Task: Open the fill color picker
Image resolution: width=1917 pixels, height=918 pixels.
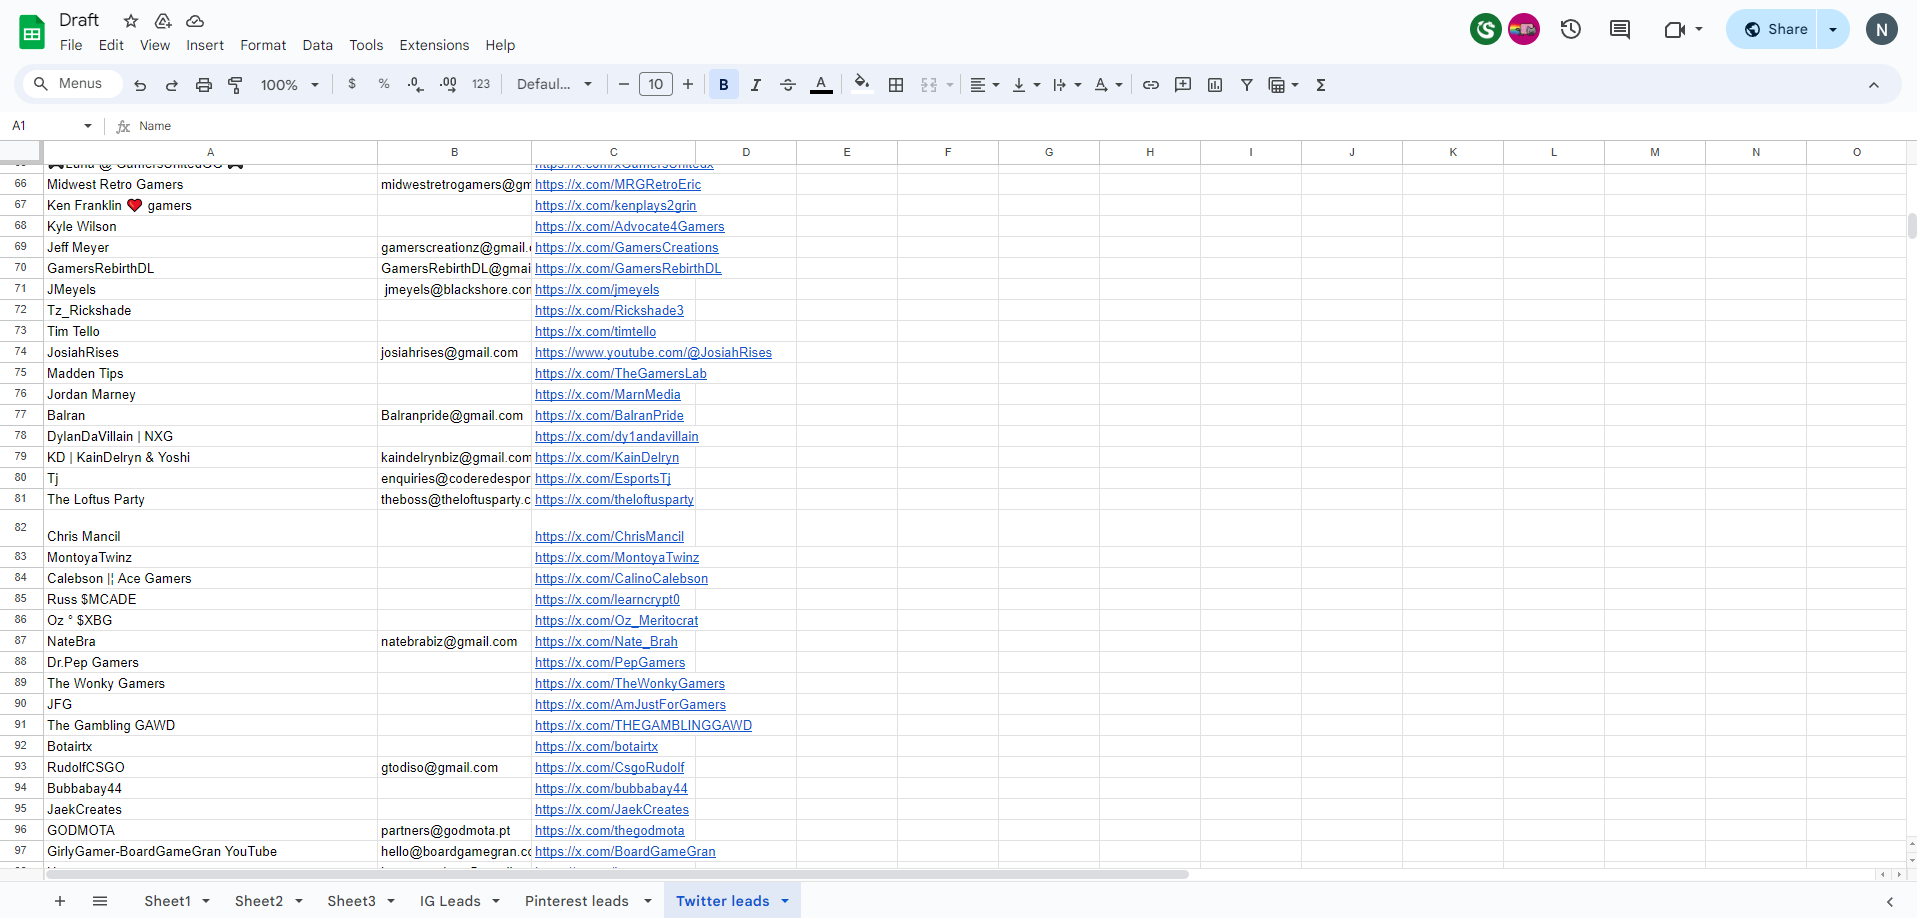Action: point(862,84)
